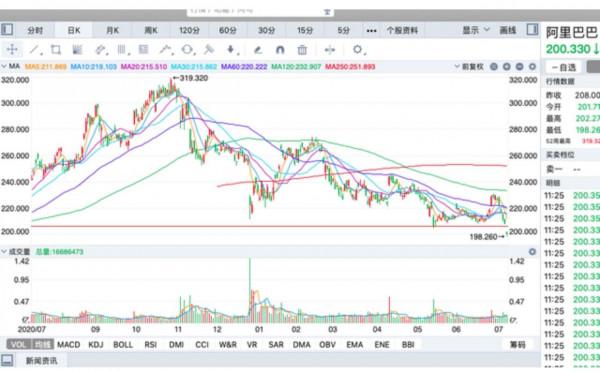Open the more periods ellipsis menu

tap(371, 31)
